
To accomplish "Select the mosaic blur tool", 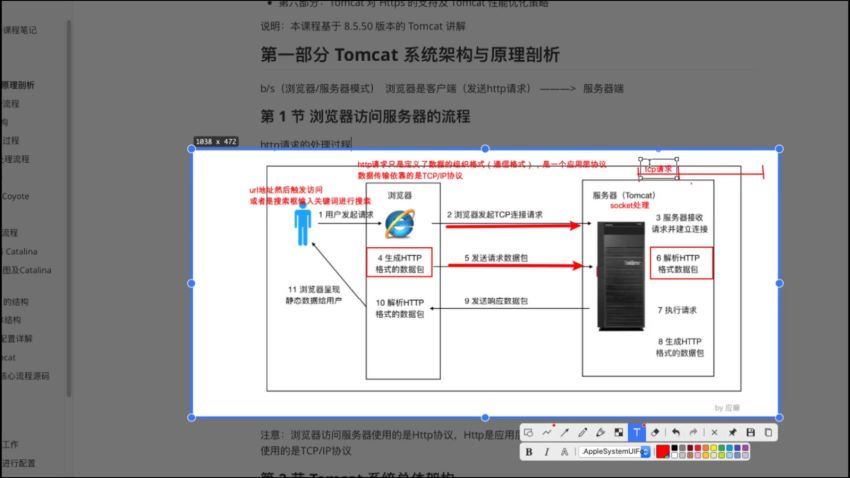I will tap(619, 432).
